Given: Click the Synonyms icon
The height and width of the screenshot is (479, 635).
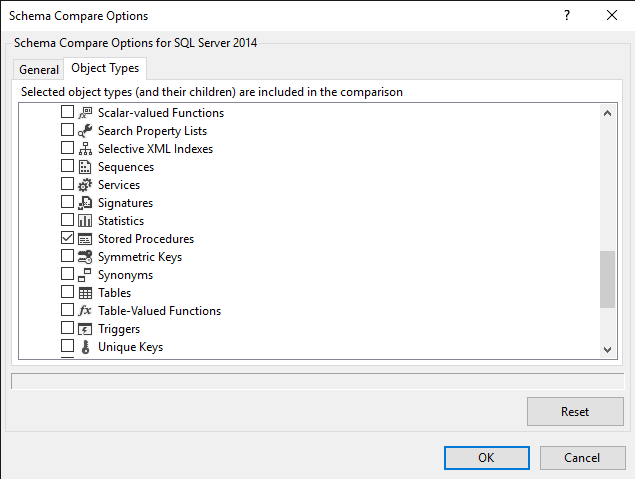Looking at the screenshot, I should pos(85,275).
